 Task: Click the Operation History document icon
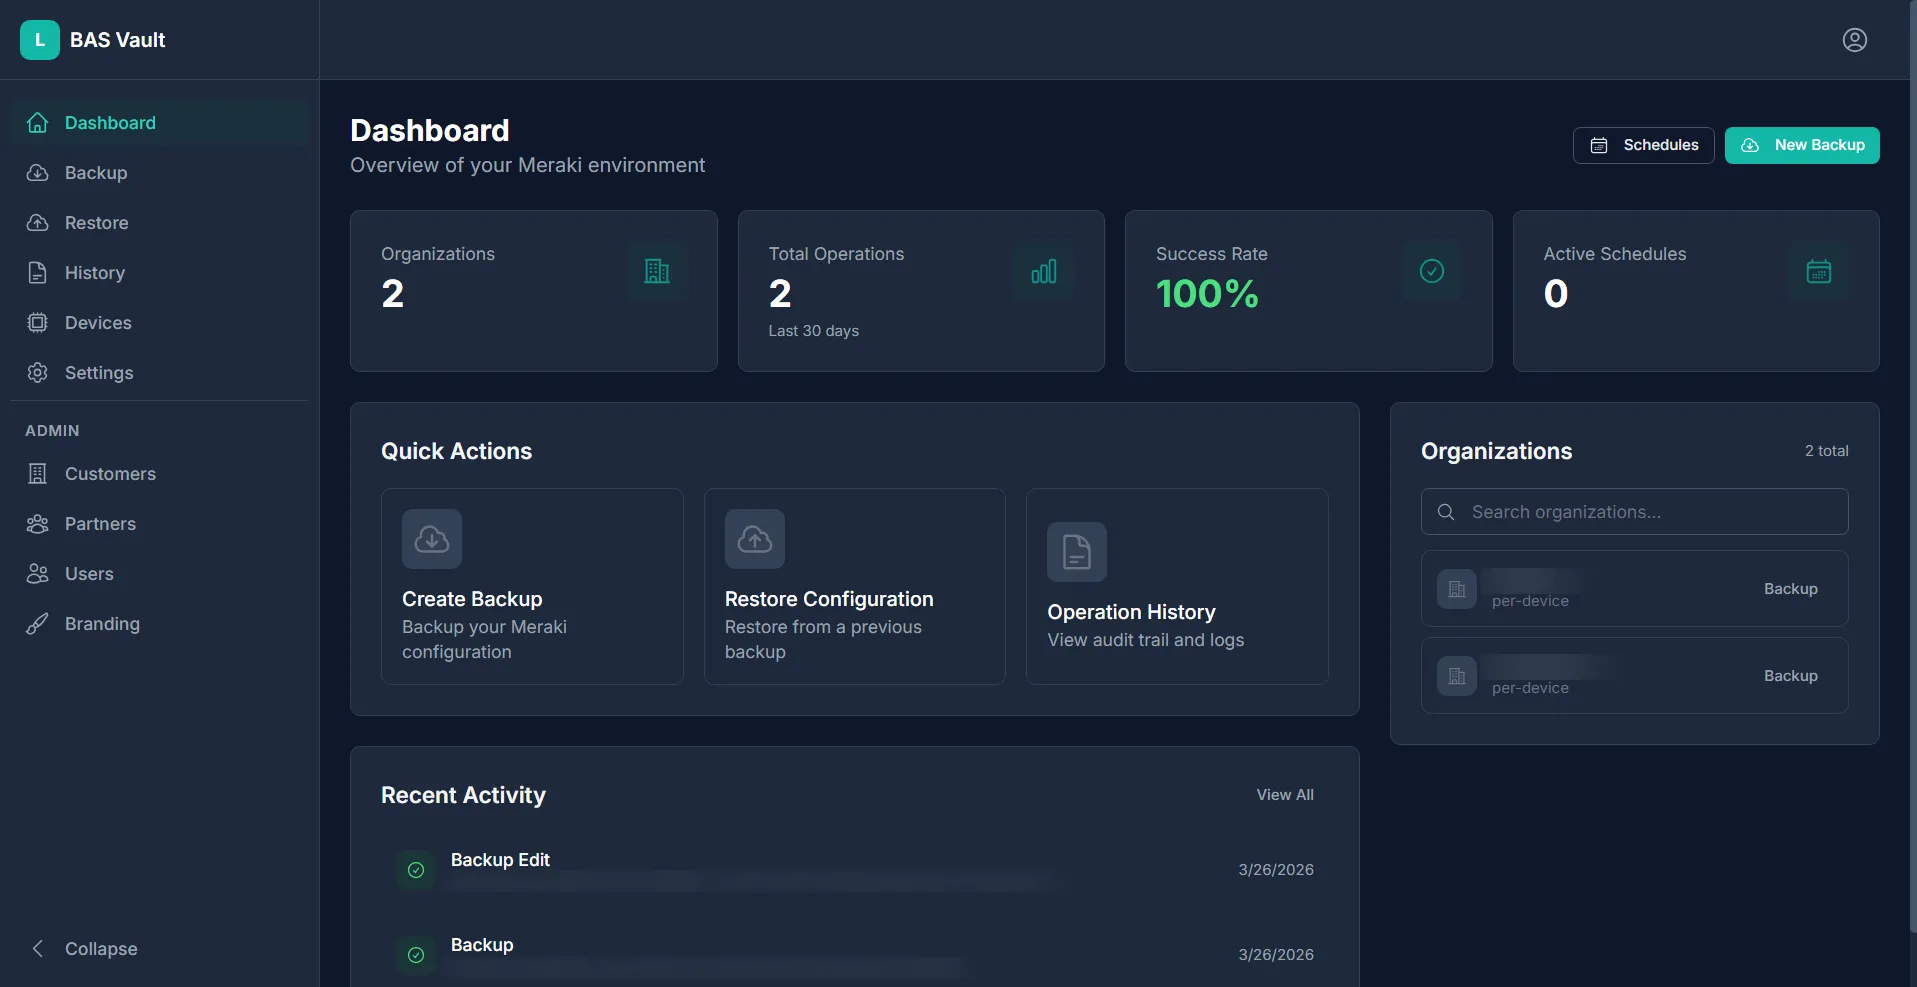click(1077, 552)
